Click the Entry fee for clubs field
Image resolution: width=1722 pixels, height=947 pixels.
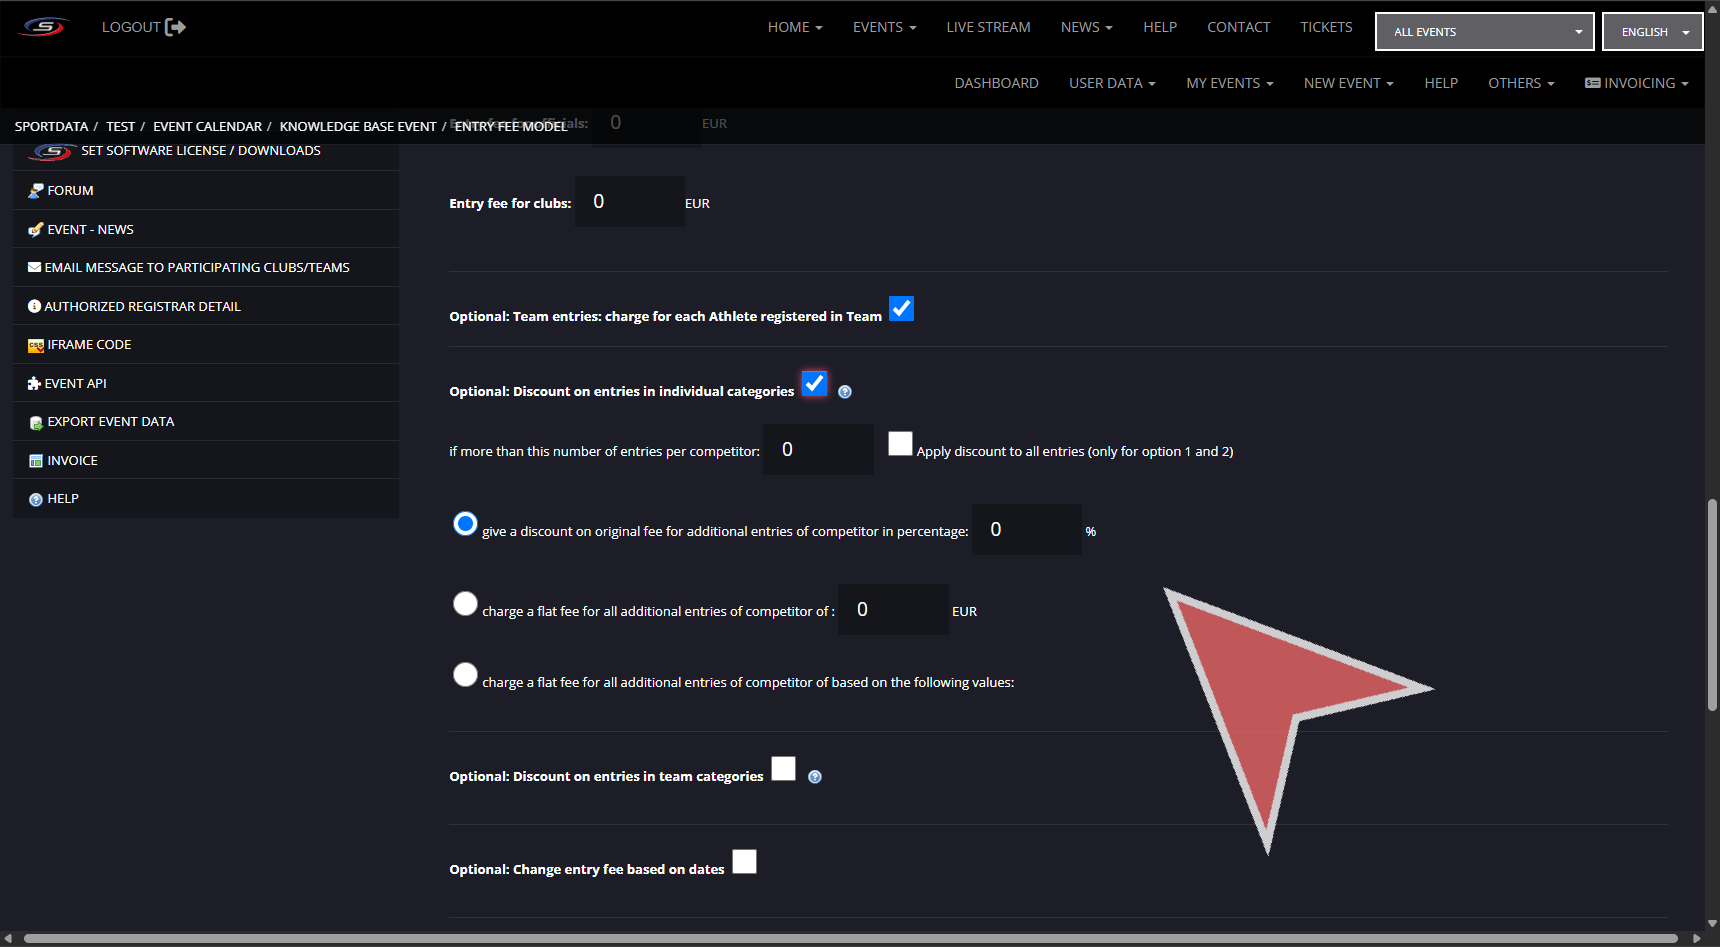(630, 202)
